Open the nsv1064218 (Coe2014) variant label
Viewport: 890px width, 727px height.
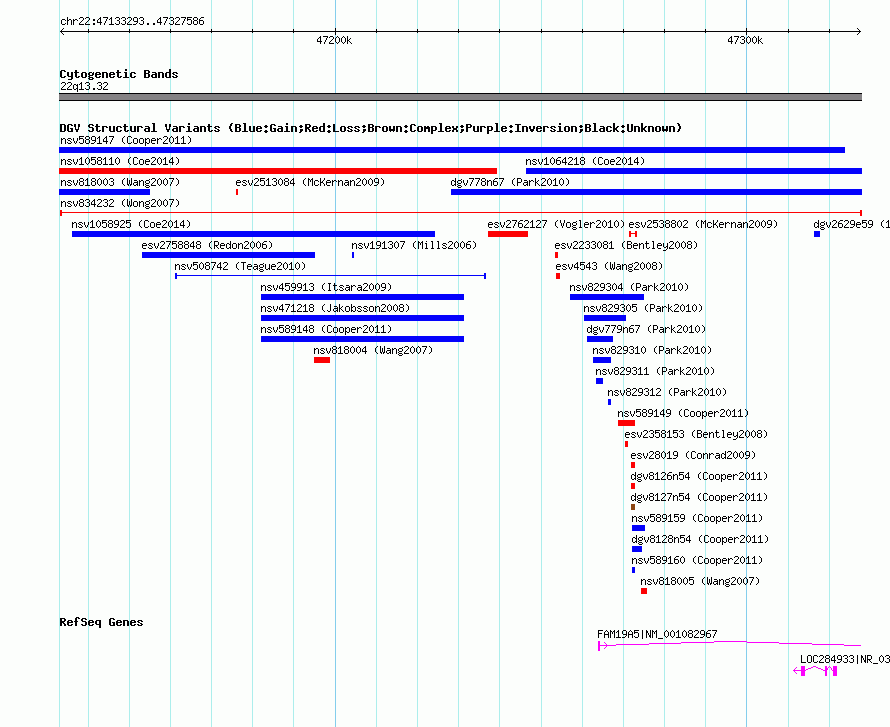(x=585, y=161)
